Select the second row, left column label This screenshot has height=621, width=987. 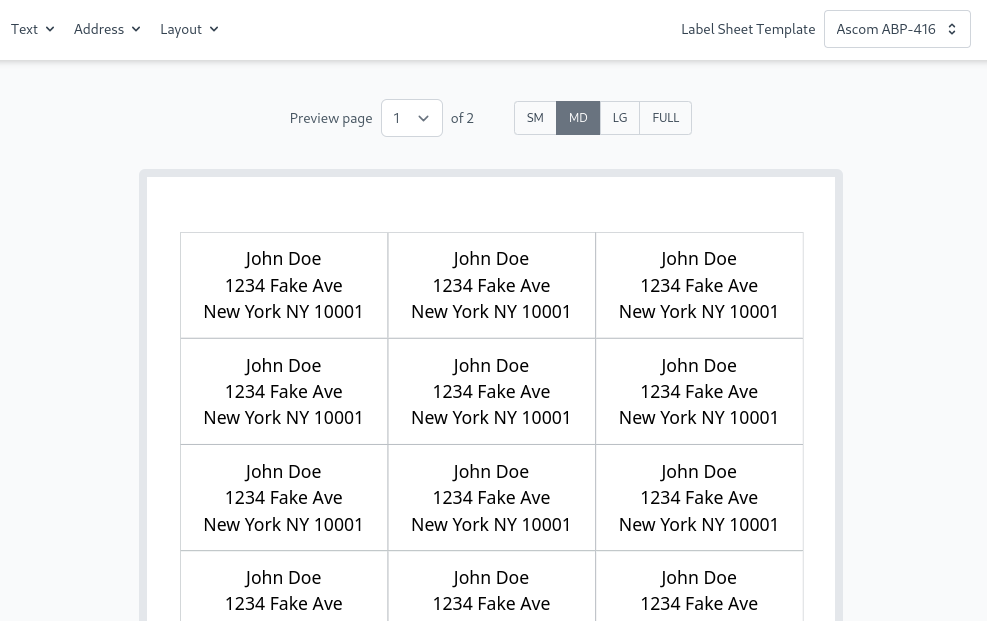284,391
